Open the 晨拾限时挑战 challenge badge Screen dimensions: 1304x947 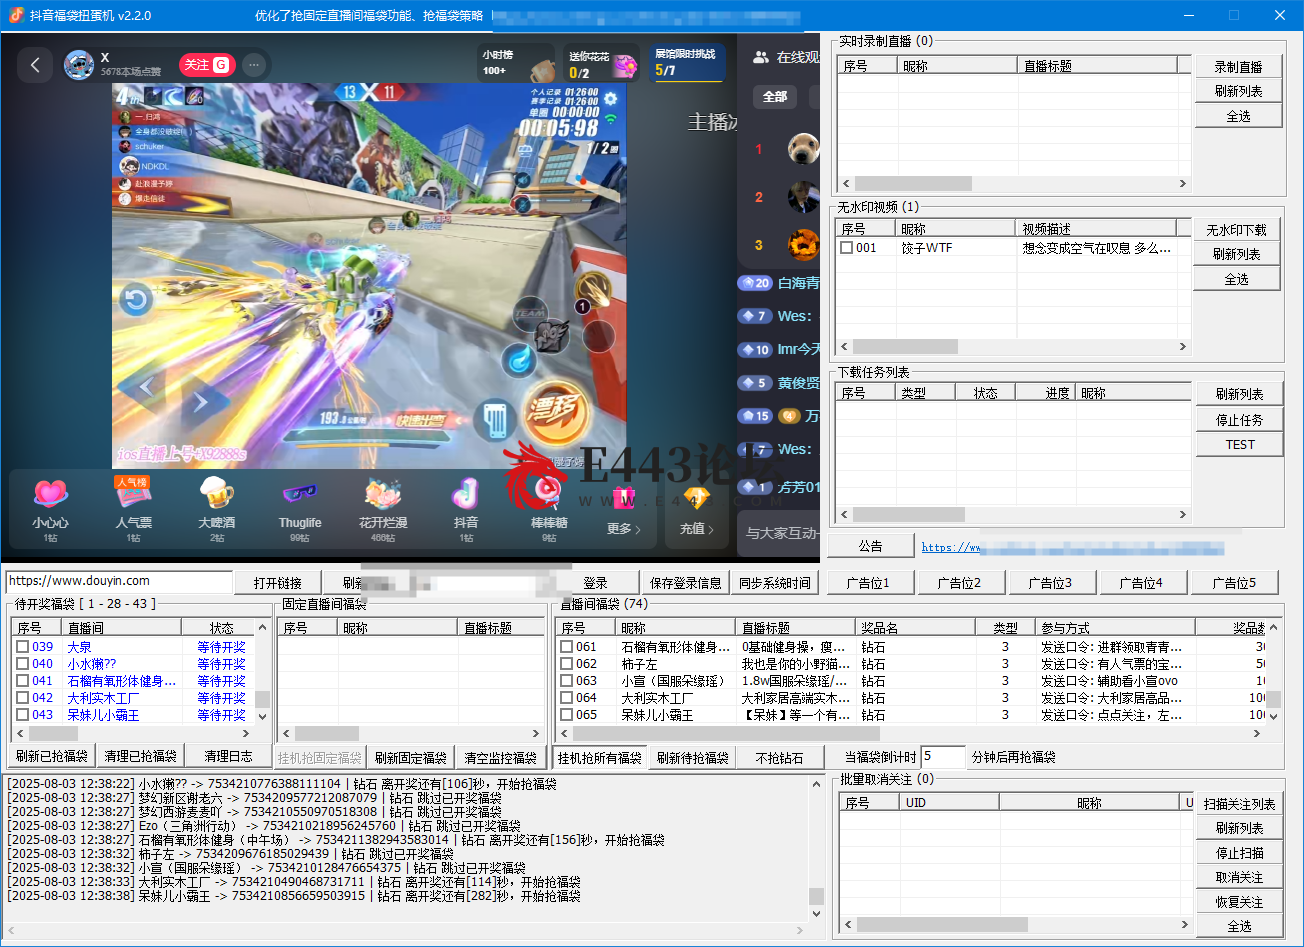(x=685, y=62)
